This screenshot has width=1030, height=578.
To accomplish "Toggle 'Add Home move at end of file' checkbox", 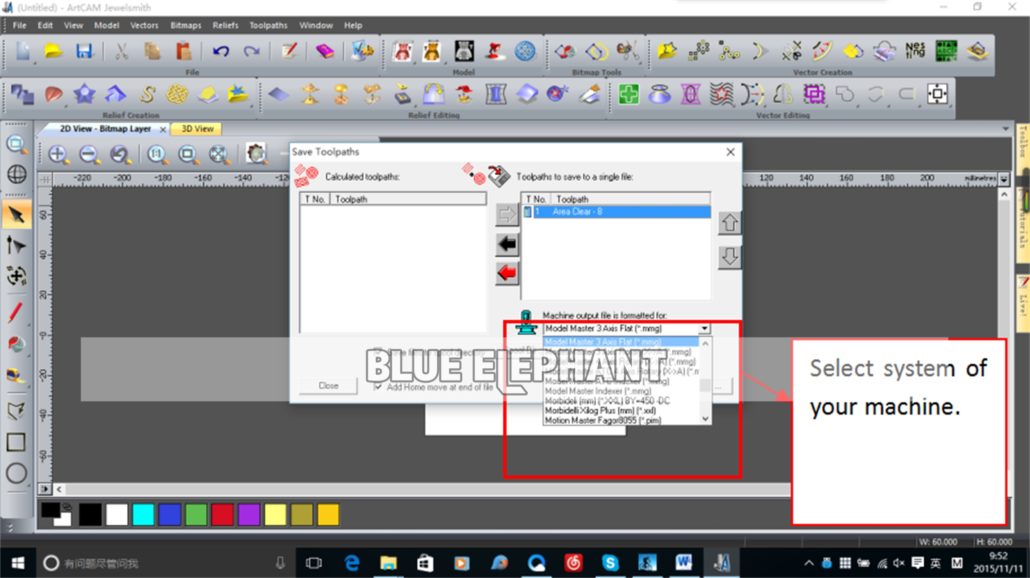I will pos(378,387).
